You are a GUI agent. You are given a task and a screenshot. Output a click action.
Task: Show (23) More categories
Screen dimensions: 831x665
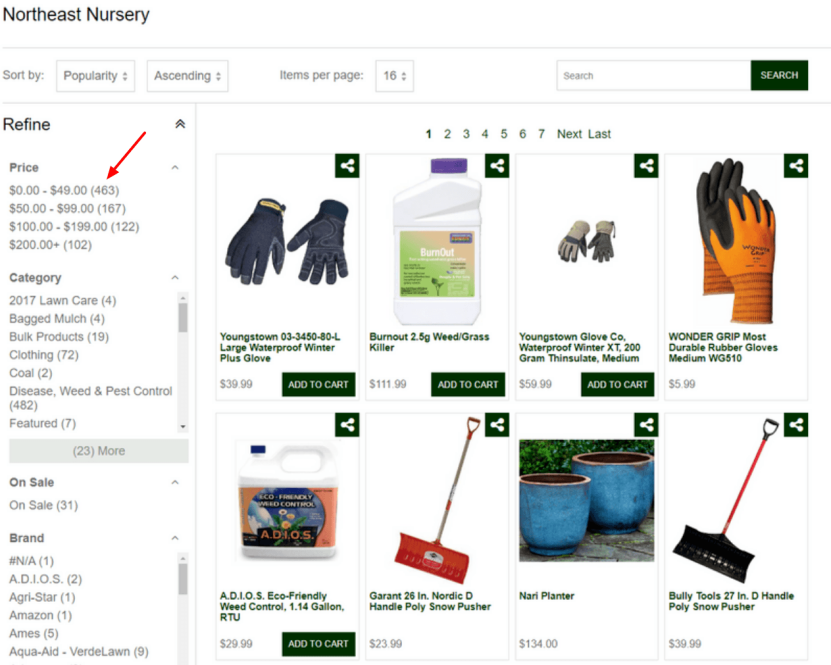coord(99,451)
